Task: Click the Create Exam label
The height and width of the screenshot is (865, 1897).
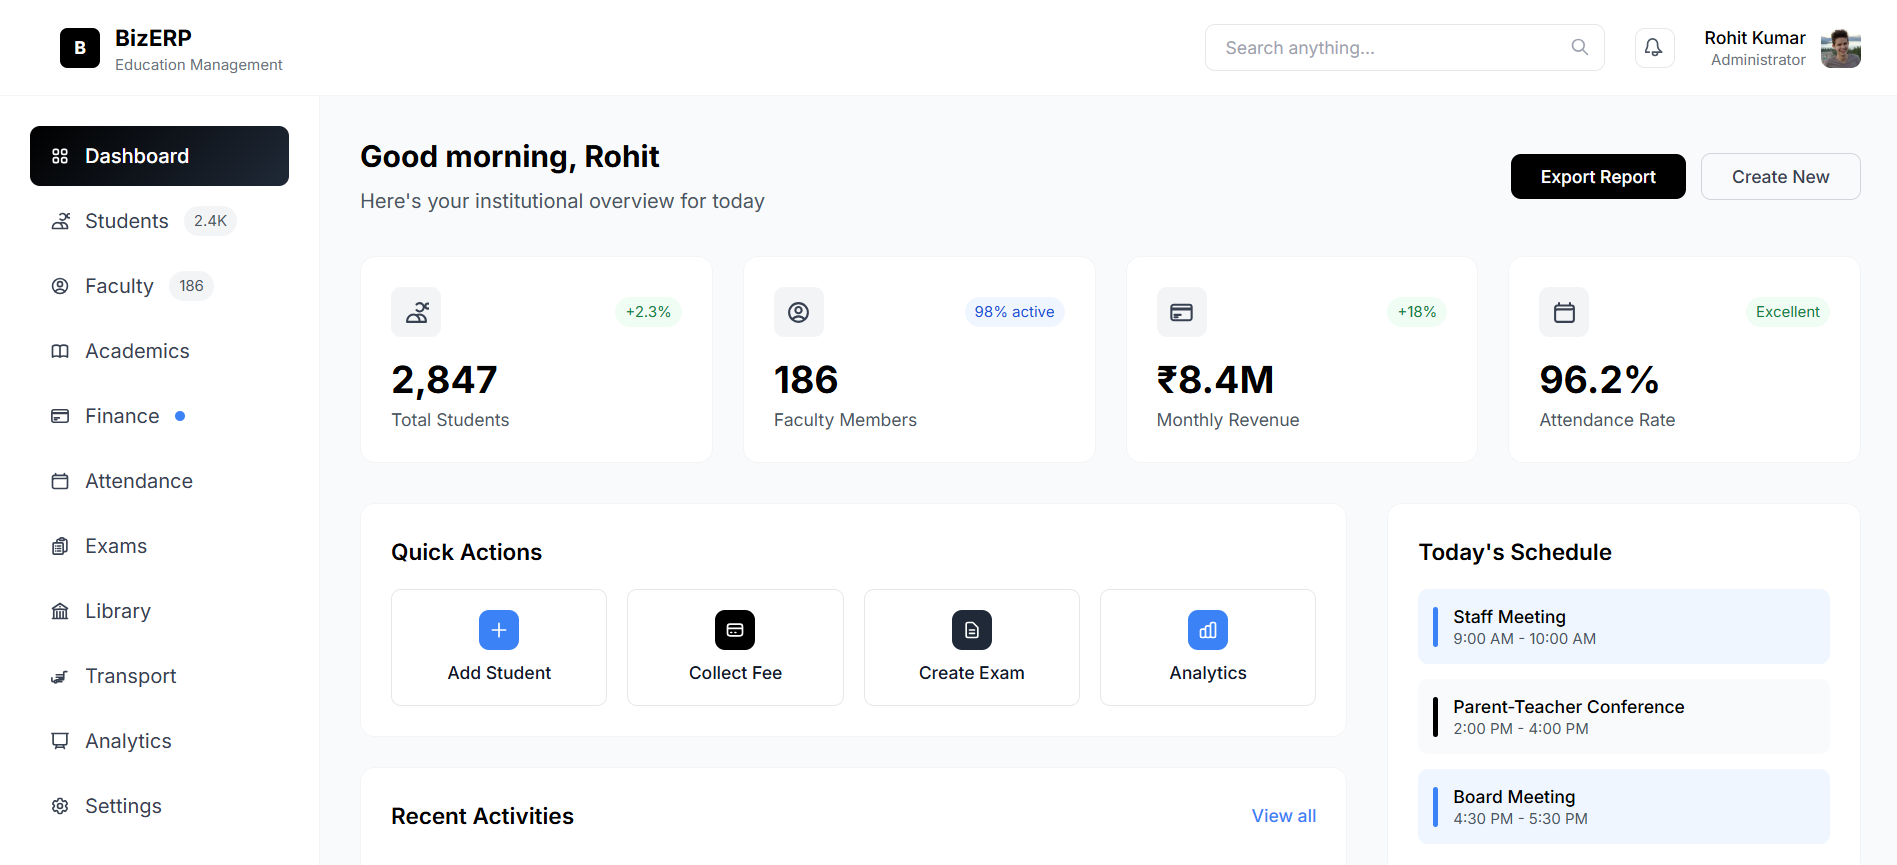Action: (x=972, y=673)
